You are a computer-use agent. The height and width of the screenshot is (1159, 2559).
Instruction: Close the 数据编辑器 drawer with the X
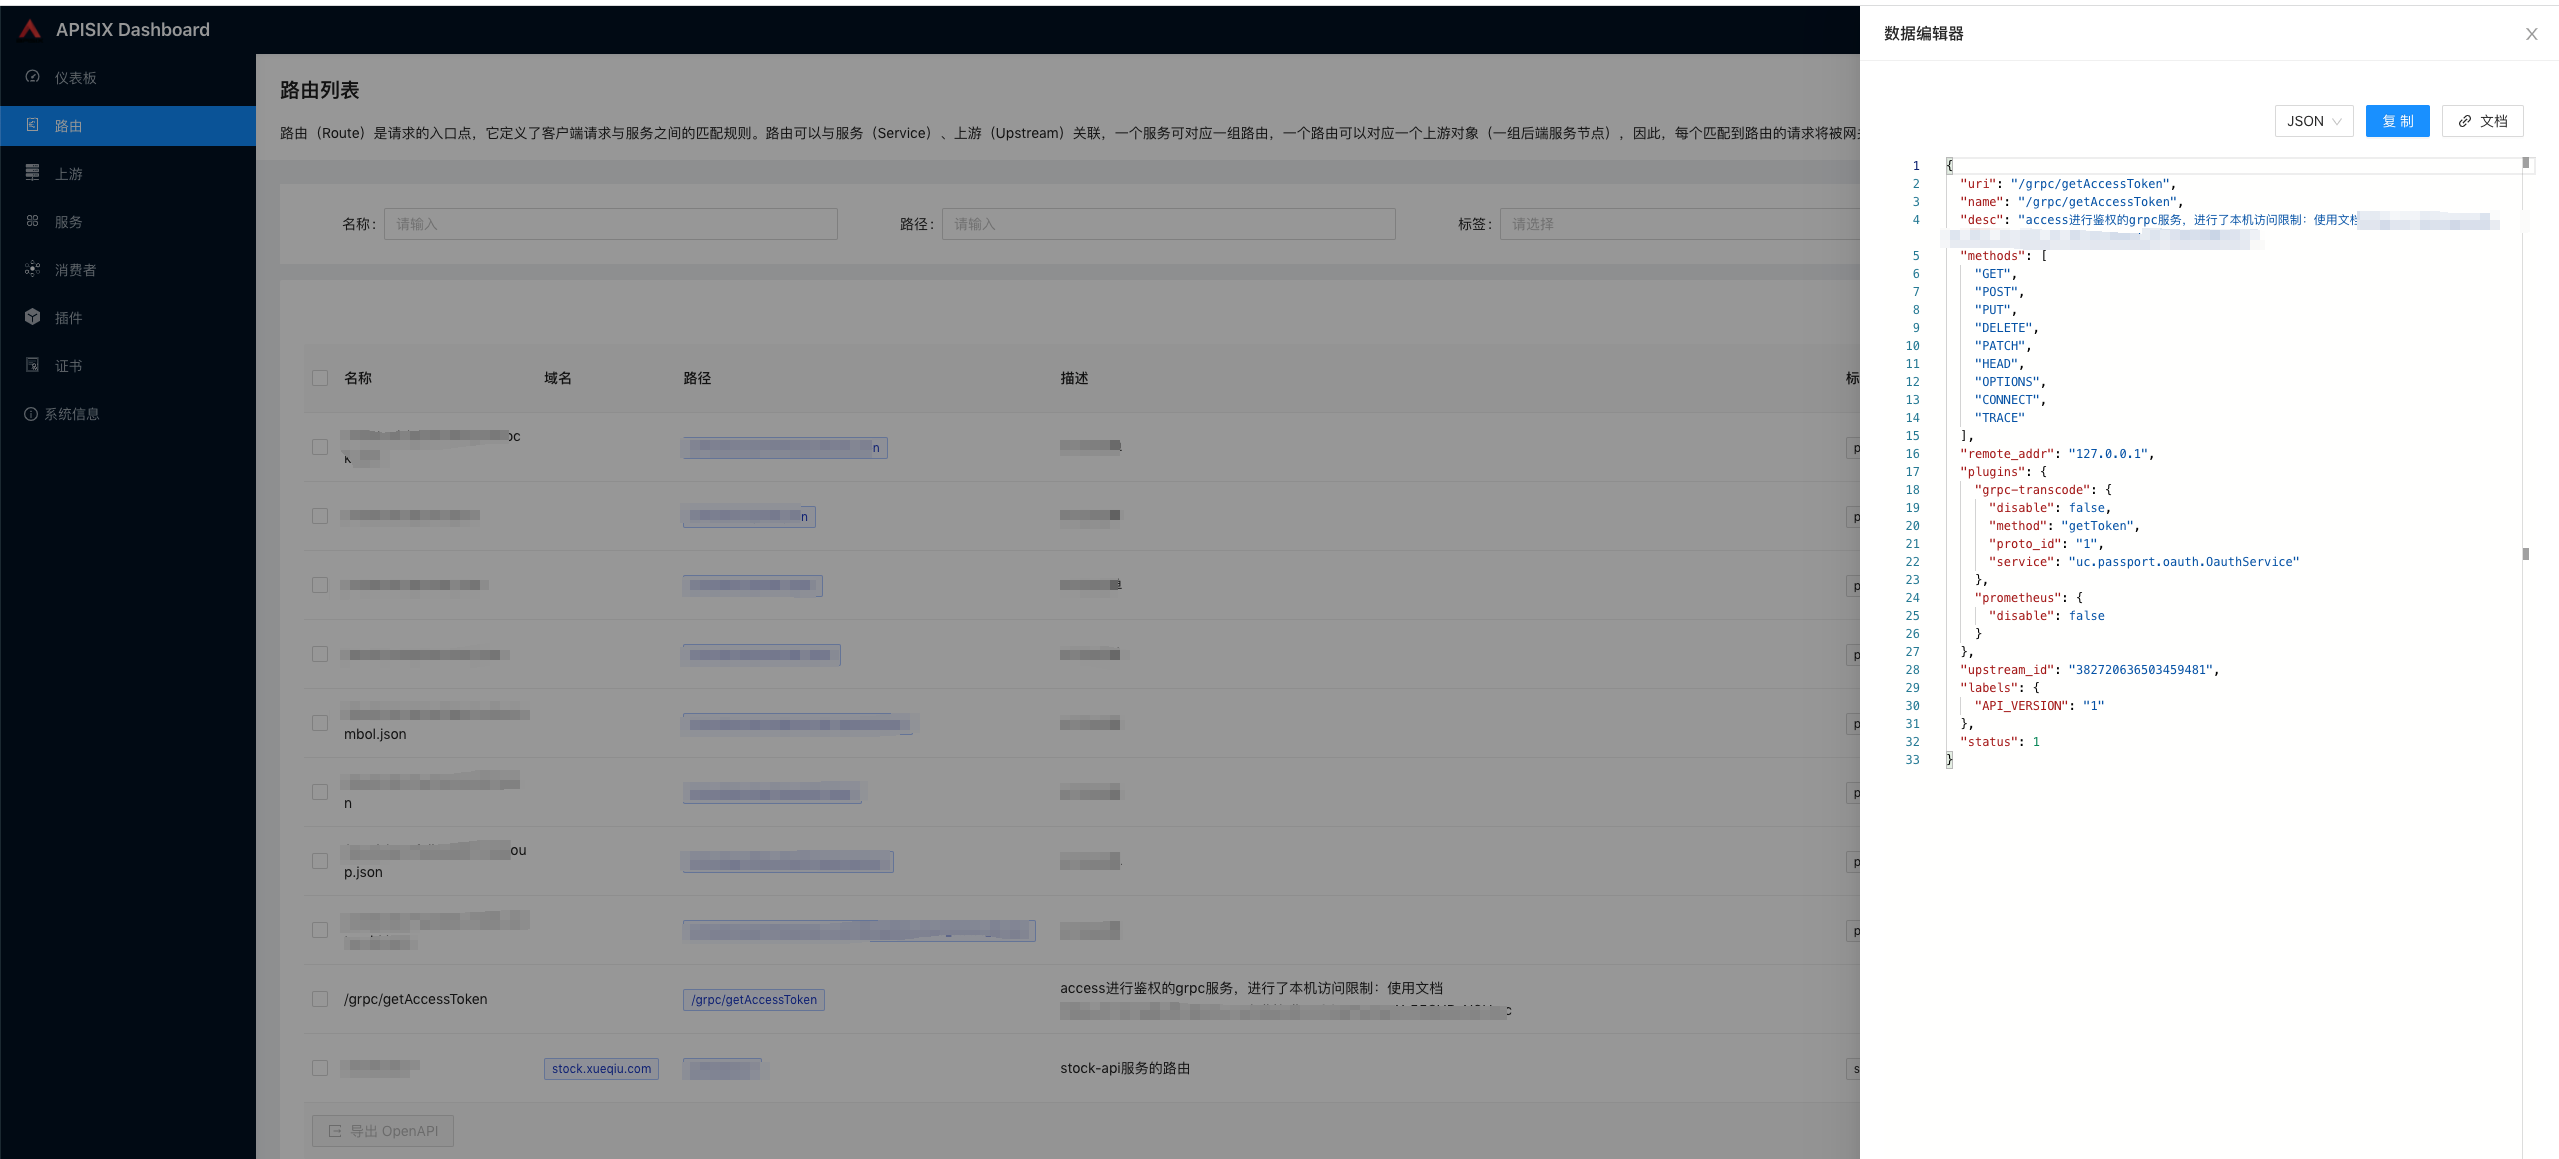pyautogui.click(x=2531, y=34)
